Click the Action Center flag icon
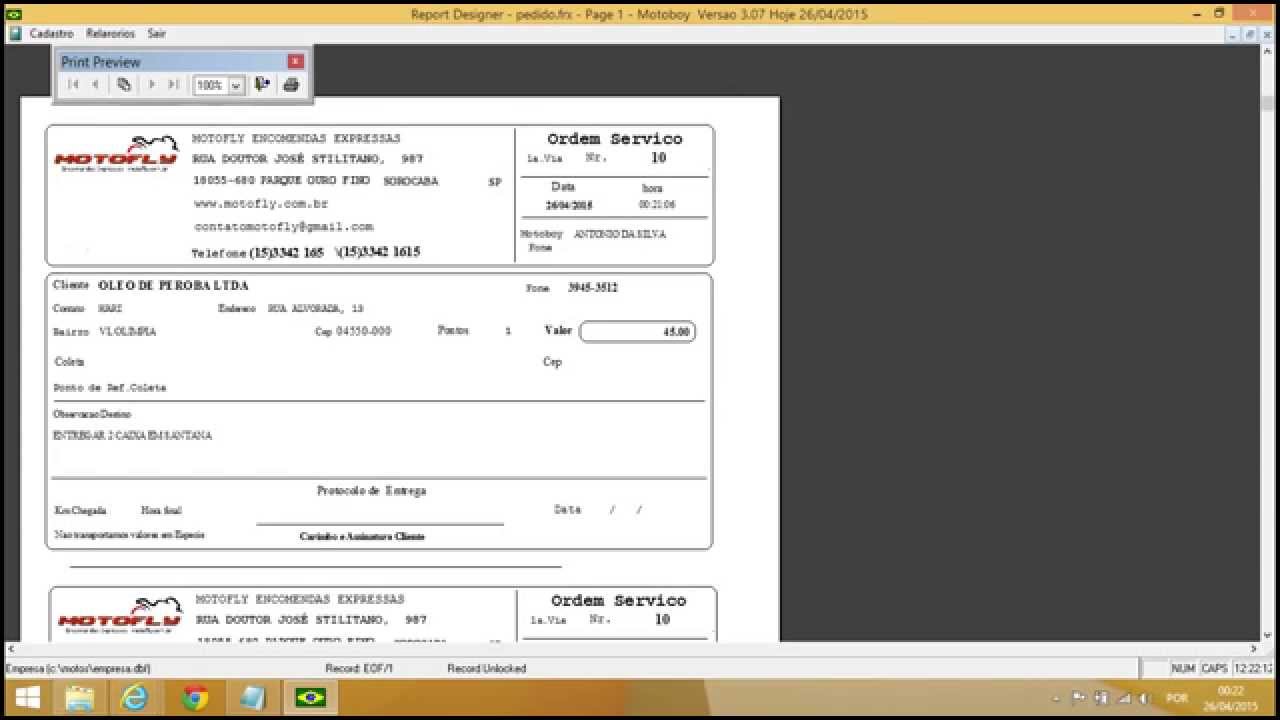The image size is (1280, 720). pyautogui.click(x=1079, y=698)
